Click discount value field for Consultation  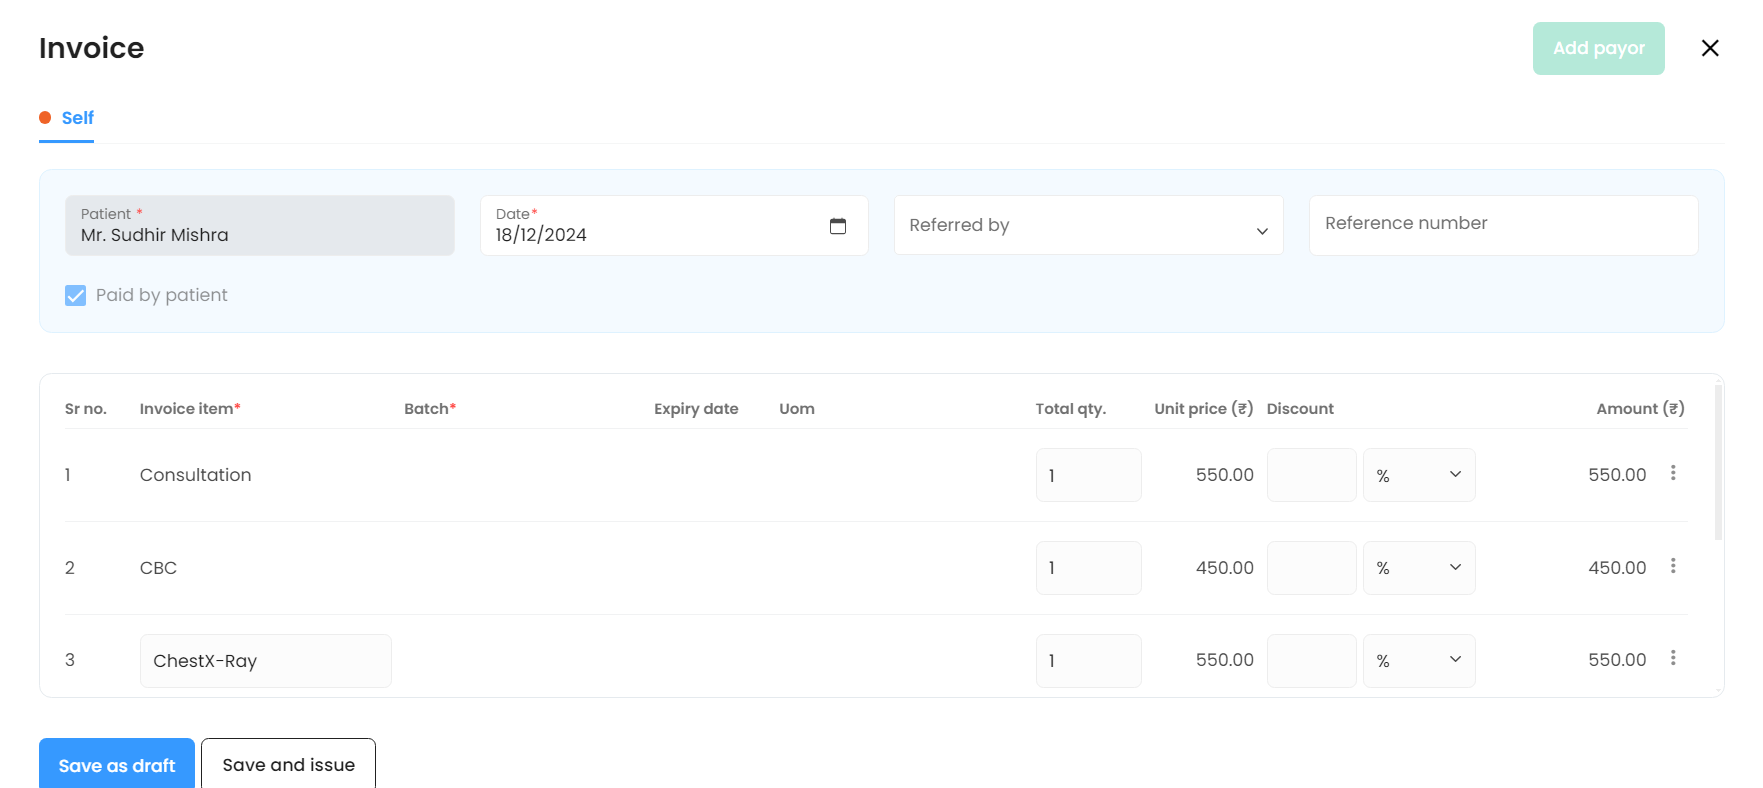click(1311, 475)
